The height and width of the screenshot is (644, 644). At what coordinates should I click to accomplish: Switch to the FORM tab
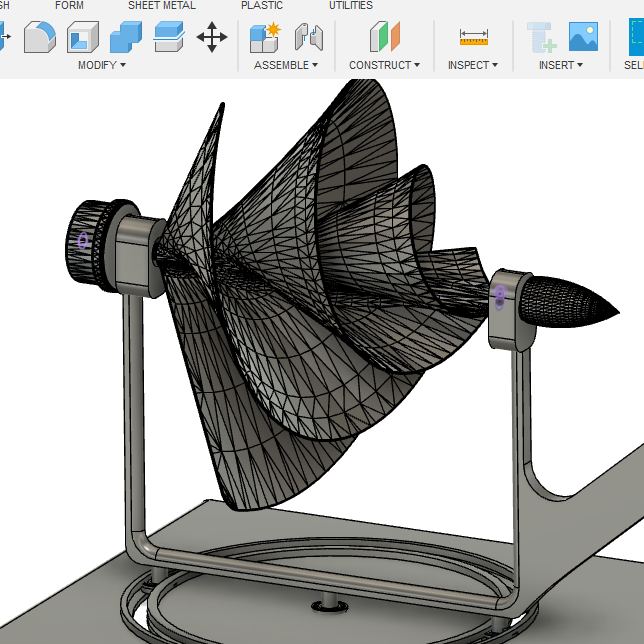[x=69, y=5]
